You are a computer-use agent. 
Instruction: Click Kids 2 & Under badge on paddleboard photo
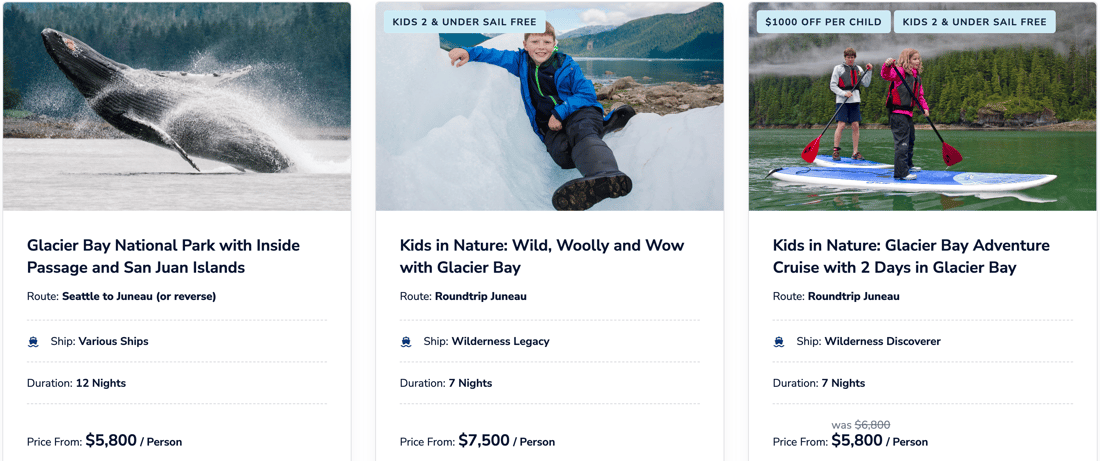(974, 22)
